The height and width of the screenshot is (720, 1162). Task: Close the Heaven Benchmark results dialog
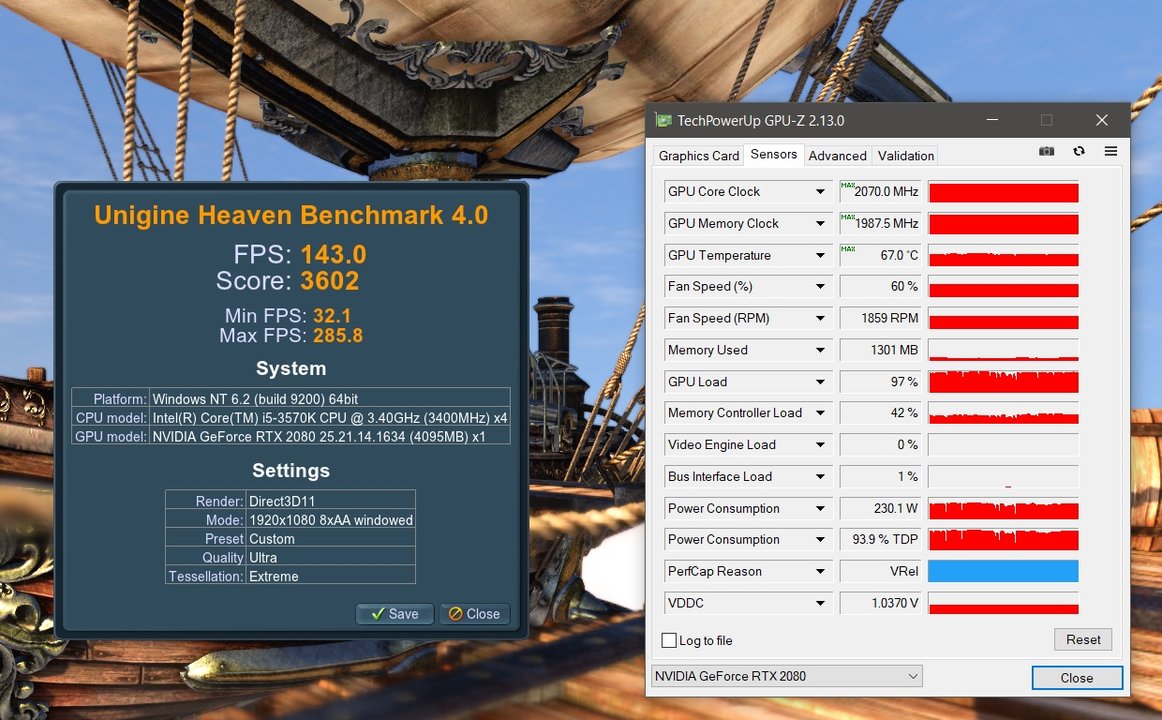[x=474, y=614]
